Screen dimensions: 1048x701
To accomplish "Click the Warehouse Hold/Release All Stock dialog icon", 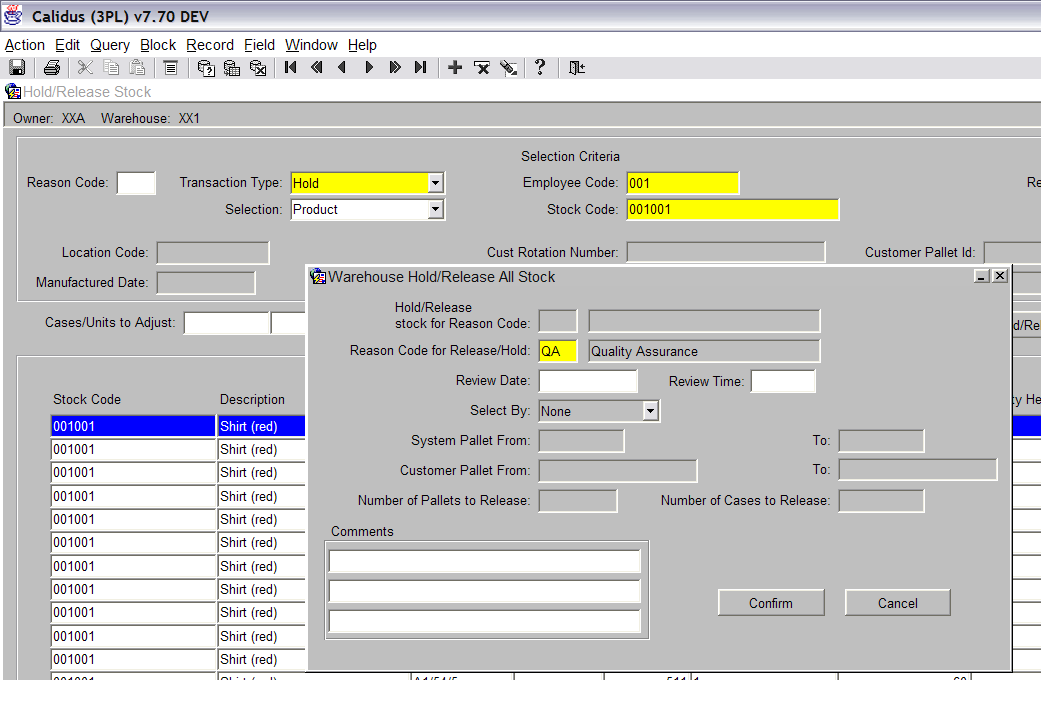I will point(318,276).
